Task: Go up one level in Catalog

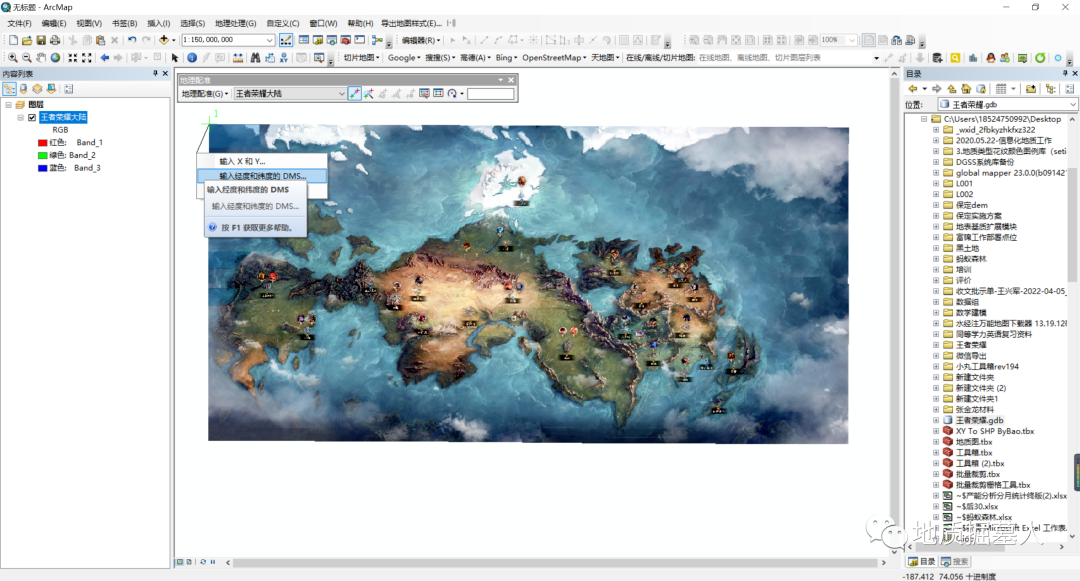Action: (x=952, y=89)
